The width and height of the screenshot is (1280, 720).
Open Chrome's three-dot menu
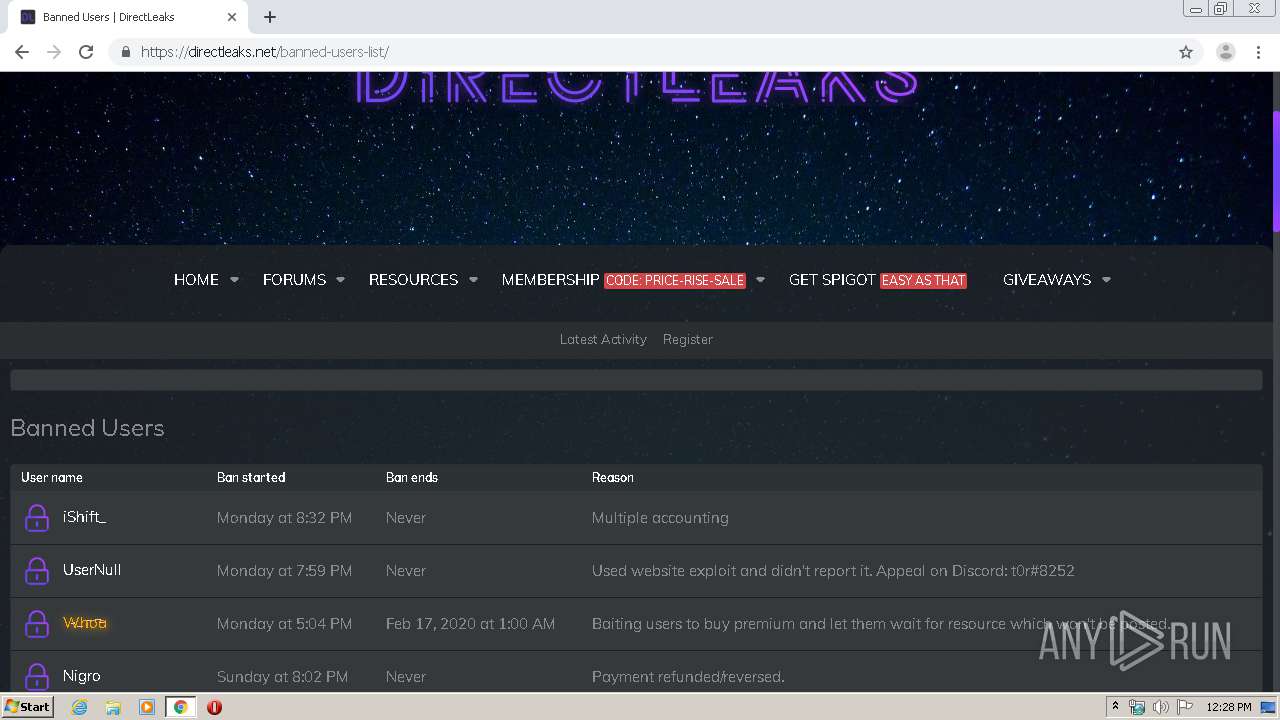1258,52
